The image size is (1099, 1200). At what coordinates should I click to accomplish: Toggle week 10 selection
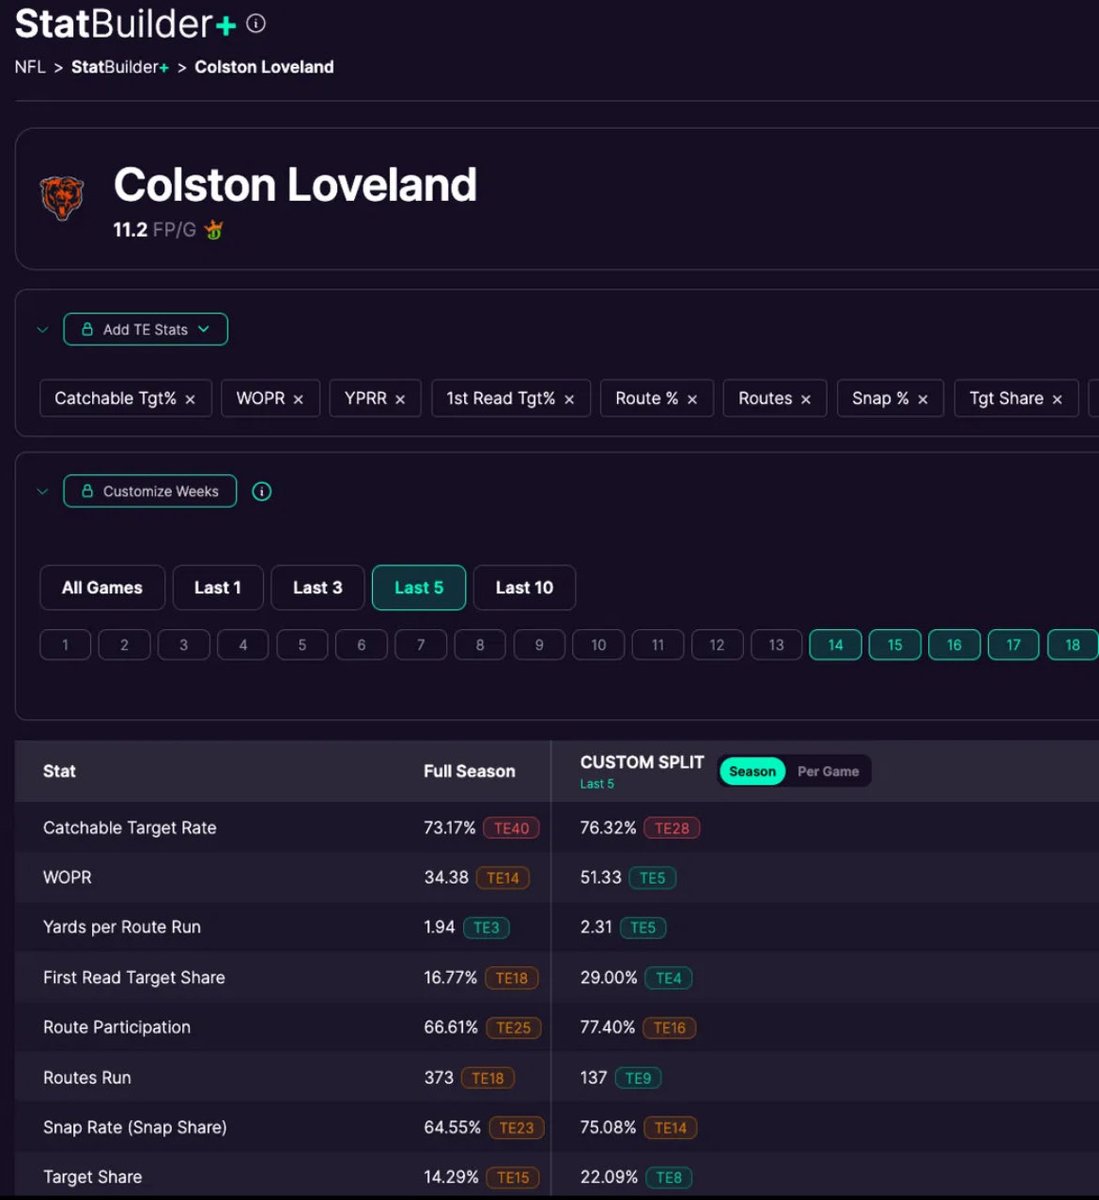pos(598,645)
